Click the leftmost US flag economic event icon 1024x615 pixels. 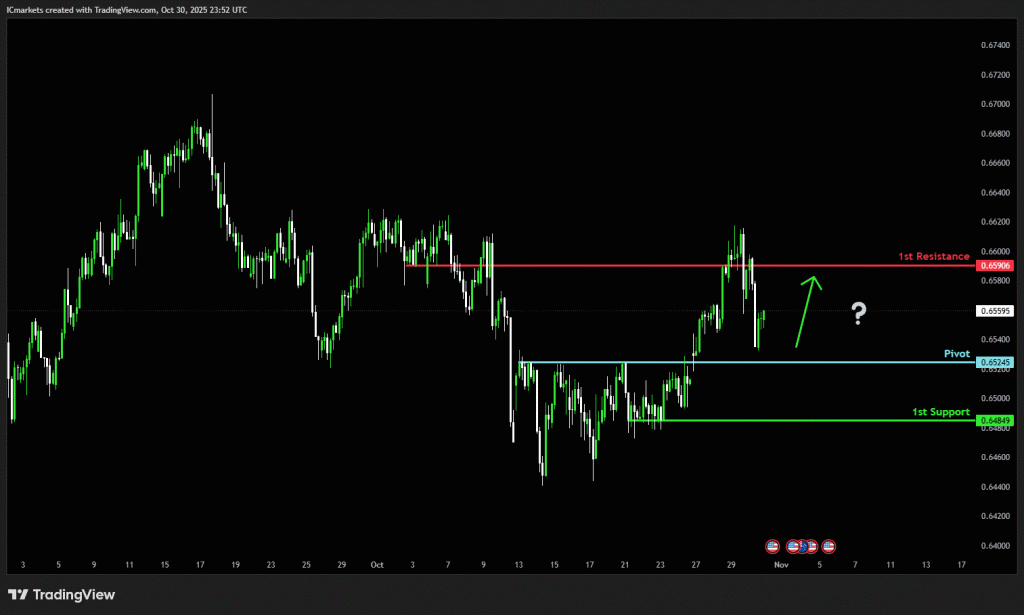(x=772, y=546)
